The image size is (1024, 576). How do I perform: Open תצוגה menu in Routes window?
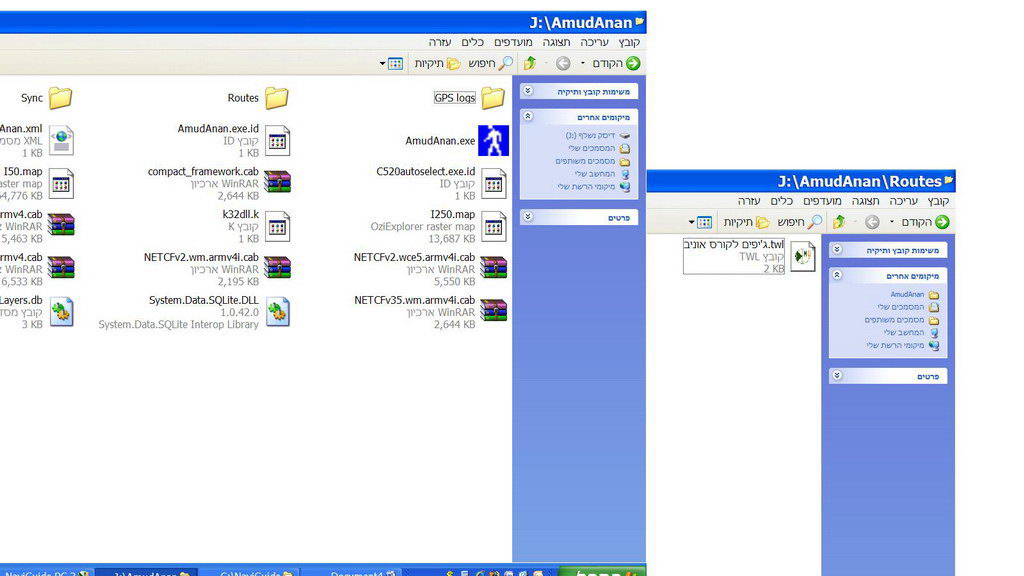[x=865, y=201]
